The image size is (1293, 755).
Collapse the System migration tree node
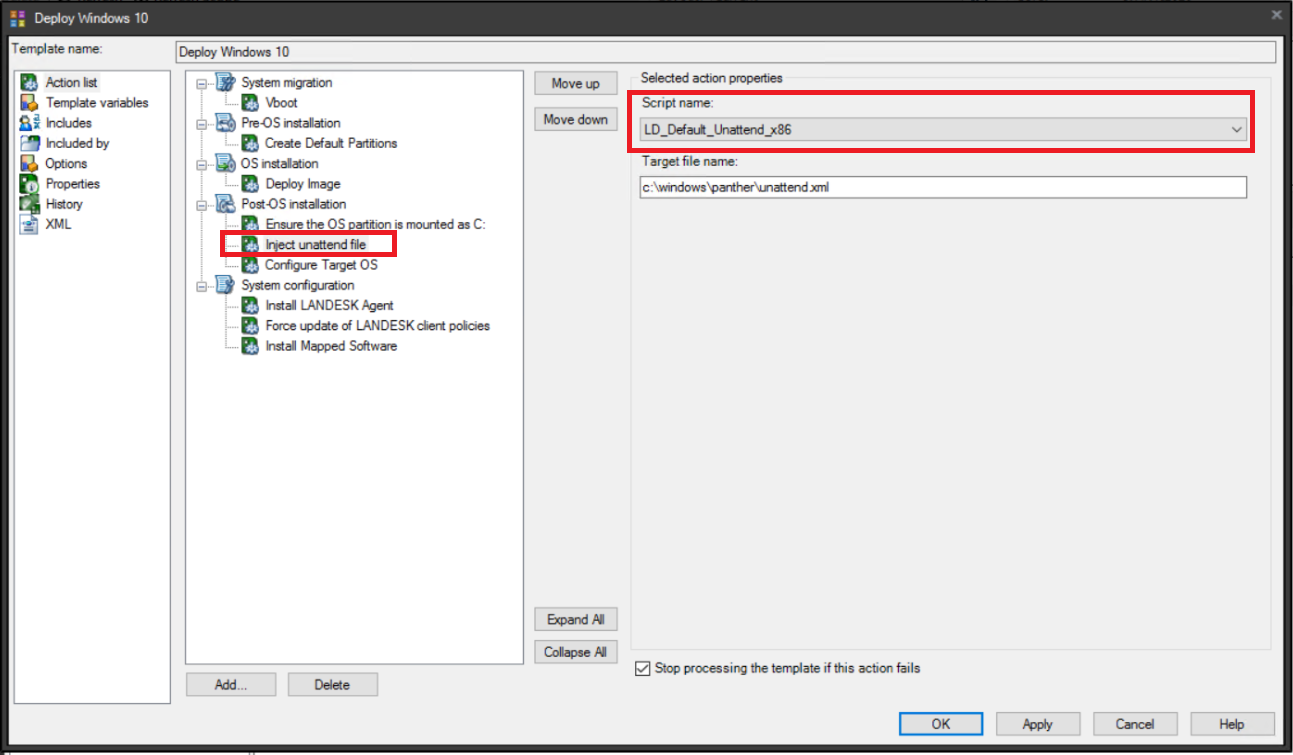pyautogui.click(x=202, y=84)
